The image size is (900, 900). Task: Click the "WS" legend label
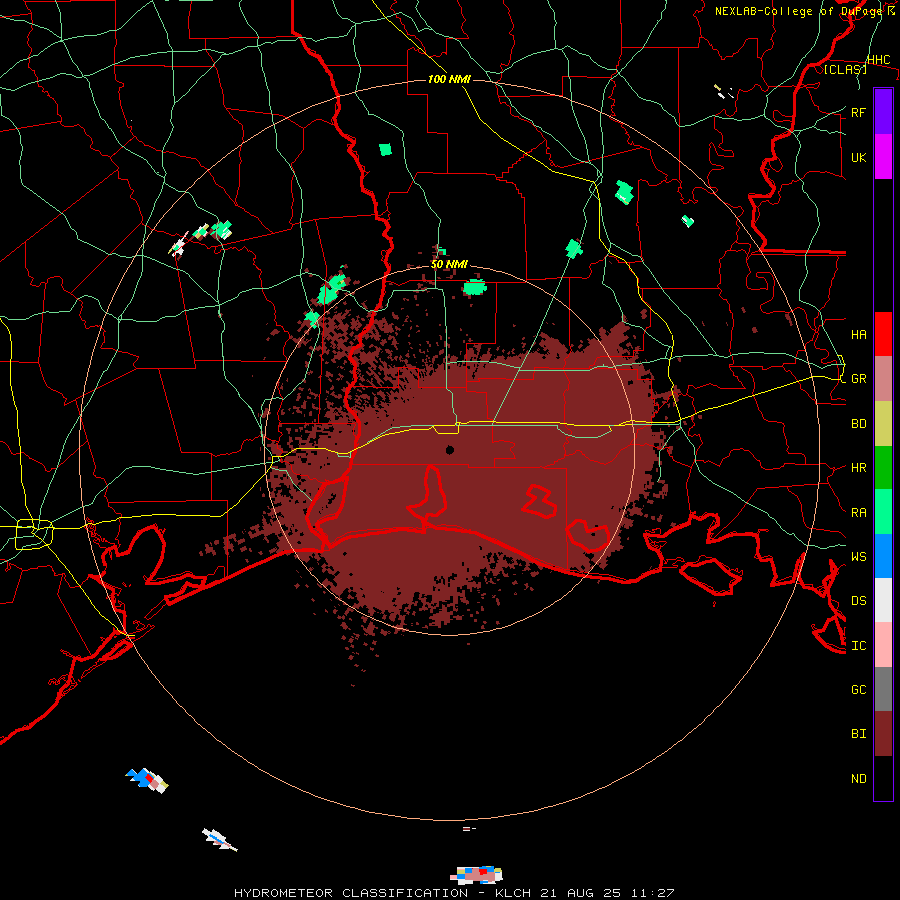coord(858,557)
